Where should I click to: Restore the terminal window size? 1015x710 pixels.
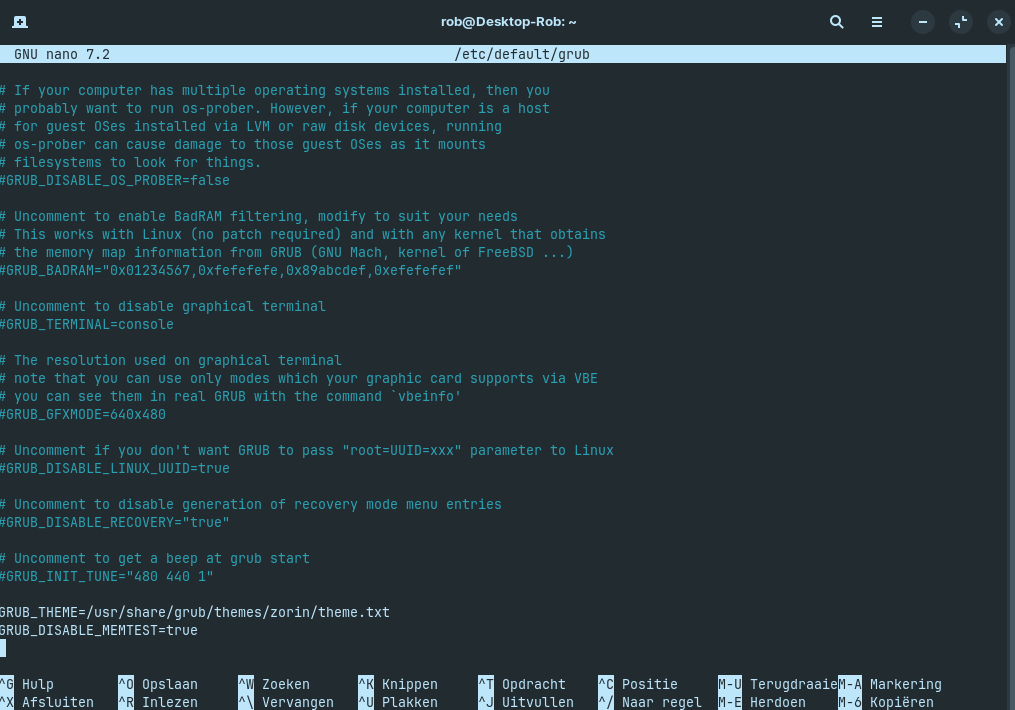coord(961,22)
